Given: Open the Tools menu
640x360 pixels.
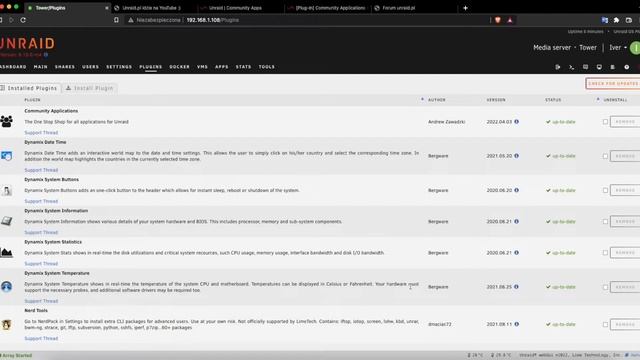Looking at the screenshot, I should pos(267,67).
